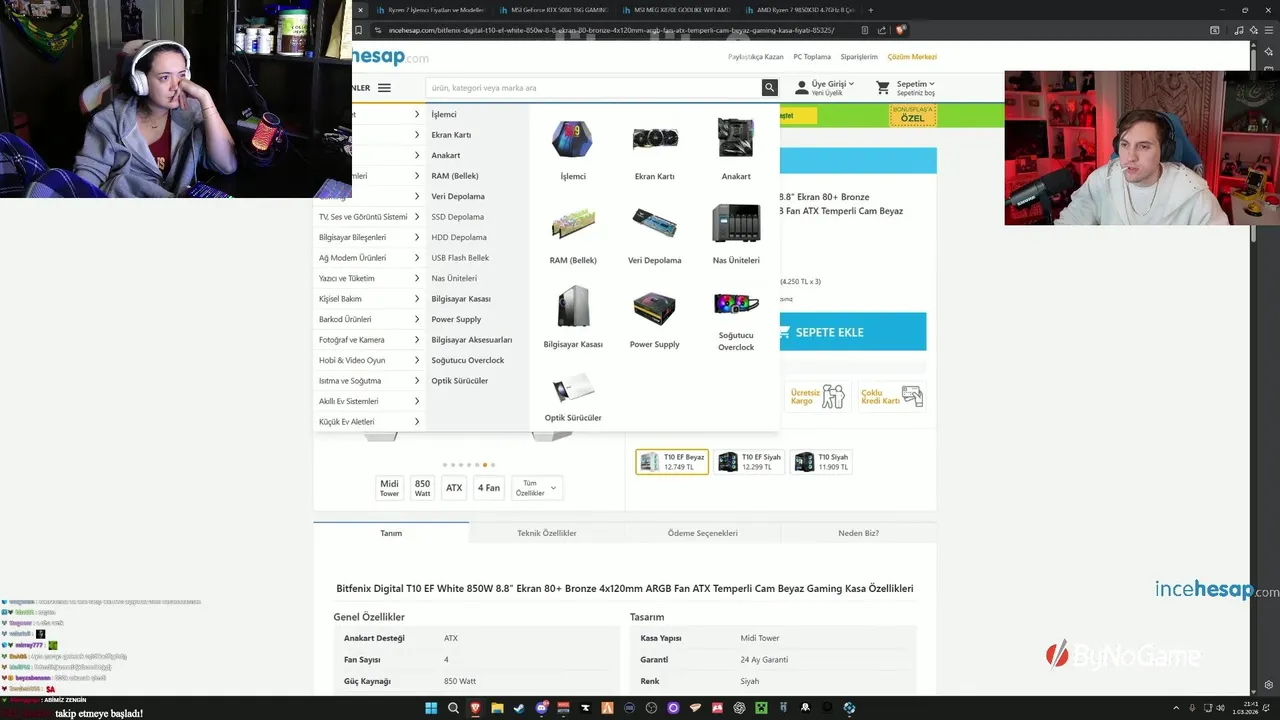Click Bilgisayar Aksesuarları in submenu
Viewport: 1280px width, 720px height.
[x=472, y=340]
